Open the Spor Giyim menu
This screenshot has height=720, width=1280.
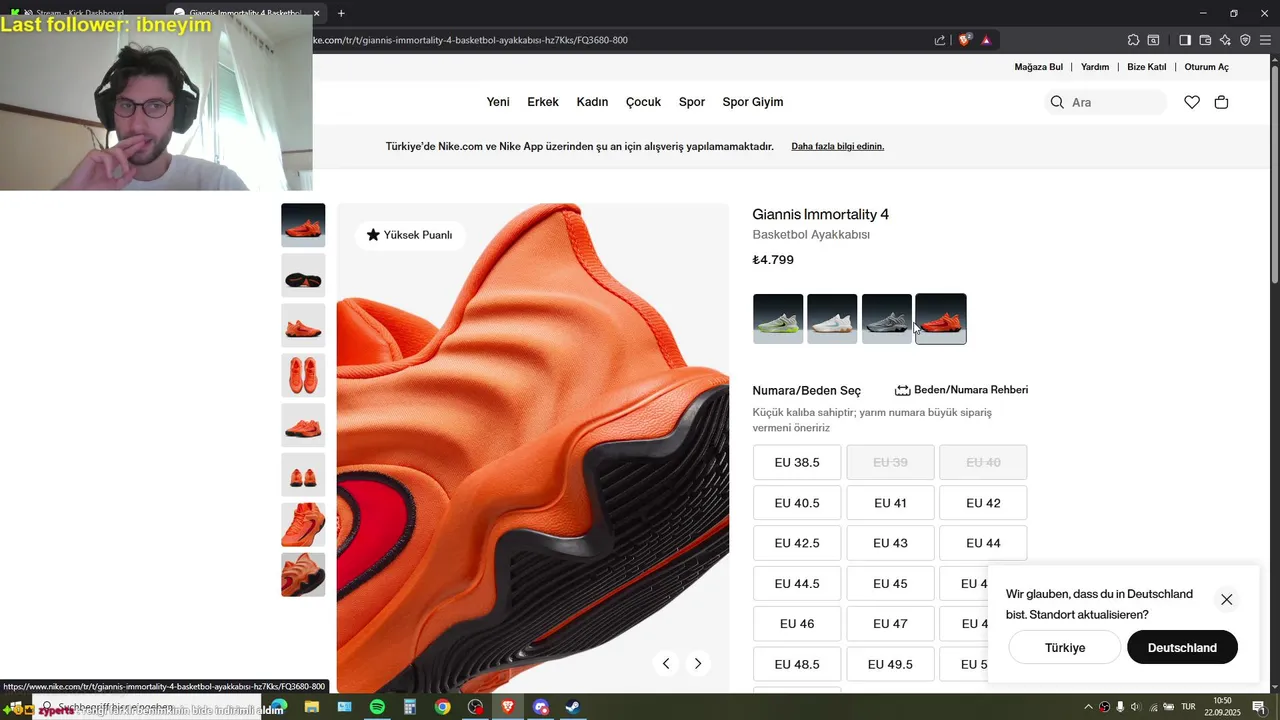(x=753, y=102)
